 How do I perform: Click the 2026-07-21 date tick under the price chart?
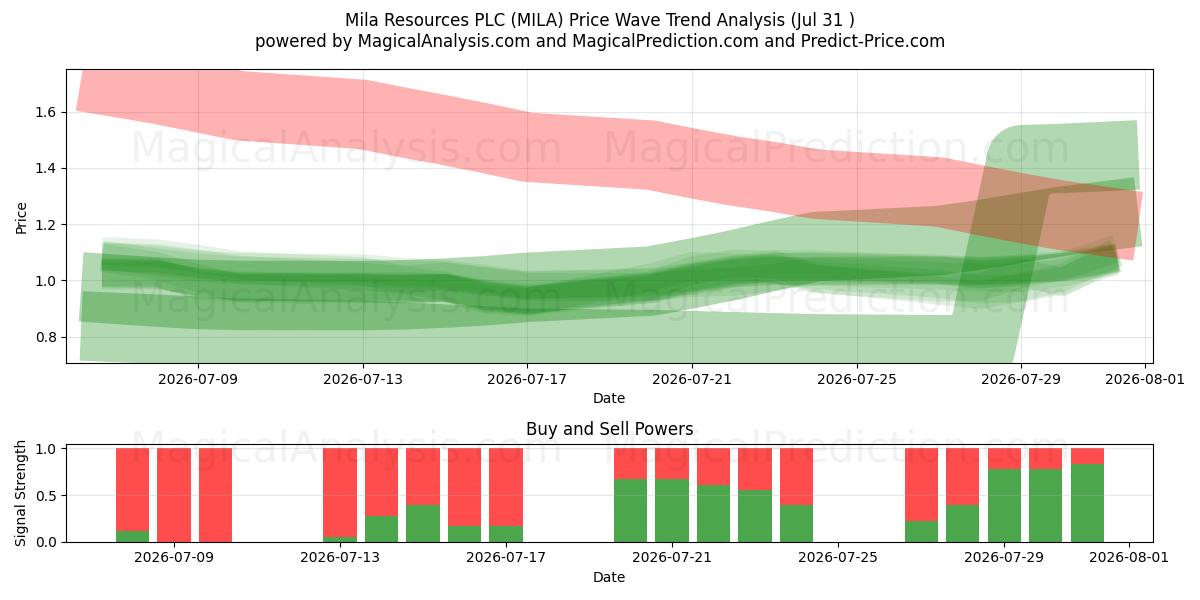[692, 380]
